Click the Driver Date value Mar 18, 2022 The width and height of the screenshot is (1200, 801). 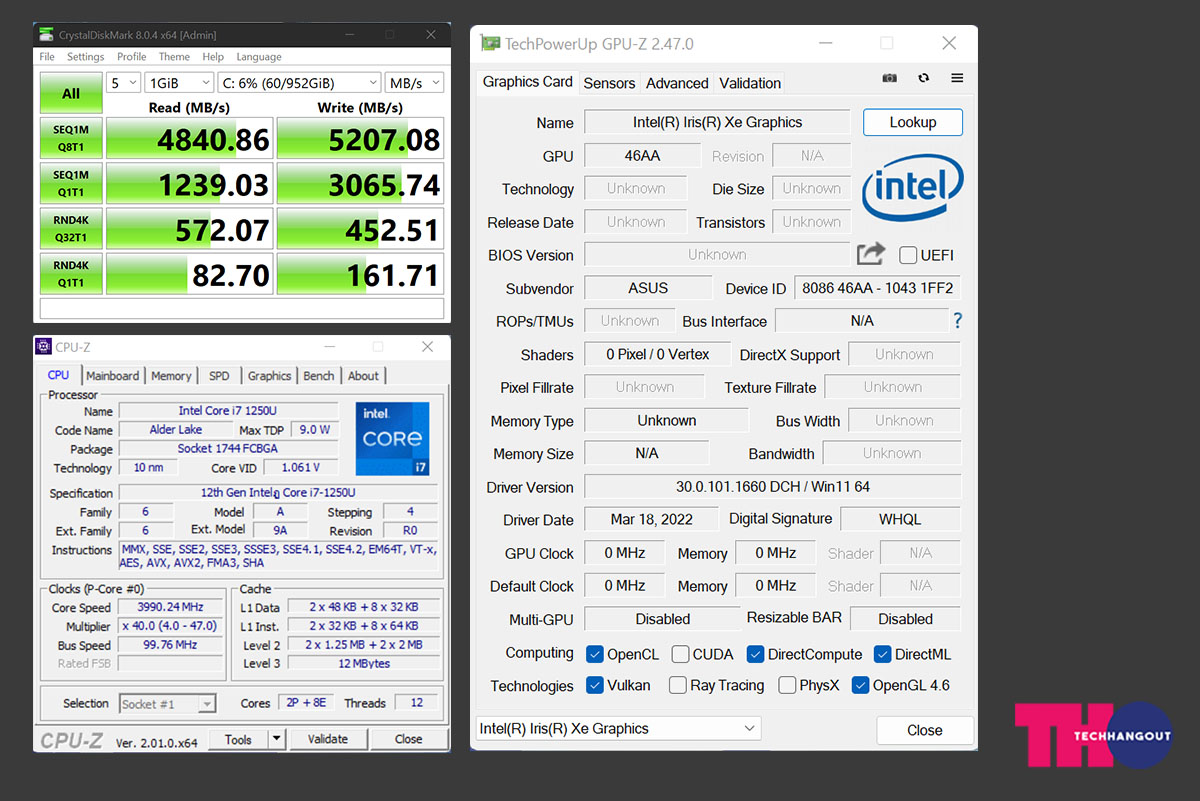click(x=651, y=520)
